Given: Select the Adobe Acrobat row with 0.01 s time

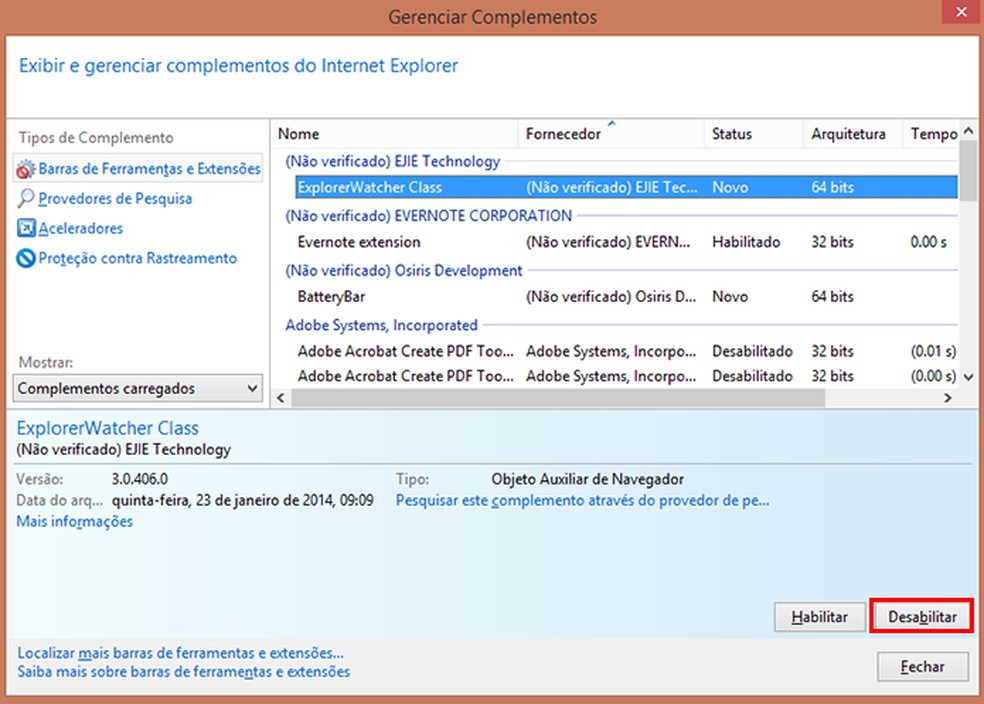Looking at the screenshot, I should pos(626,351).
